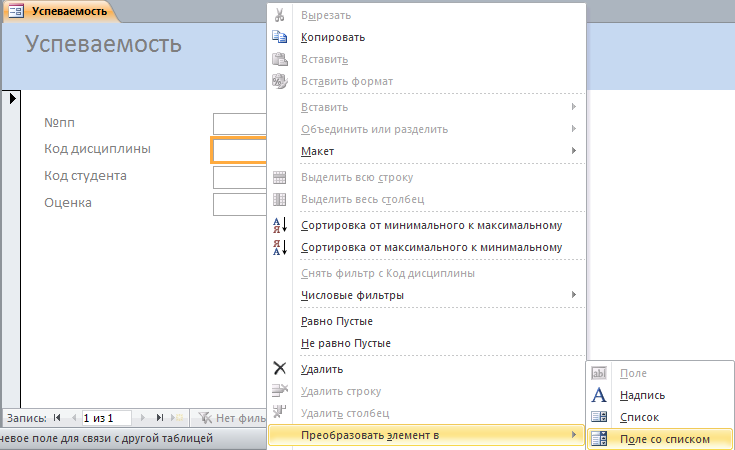Go to previous record button
The width and height of the screenshot is (735, 450).
[x=74, y=417]
